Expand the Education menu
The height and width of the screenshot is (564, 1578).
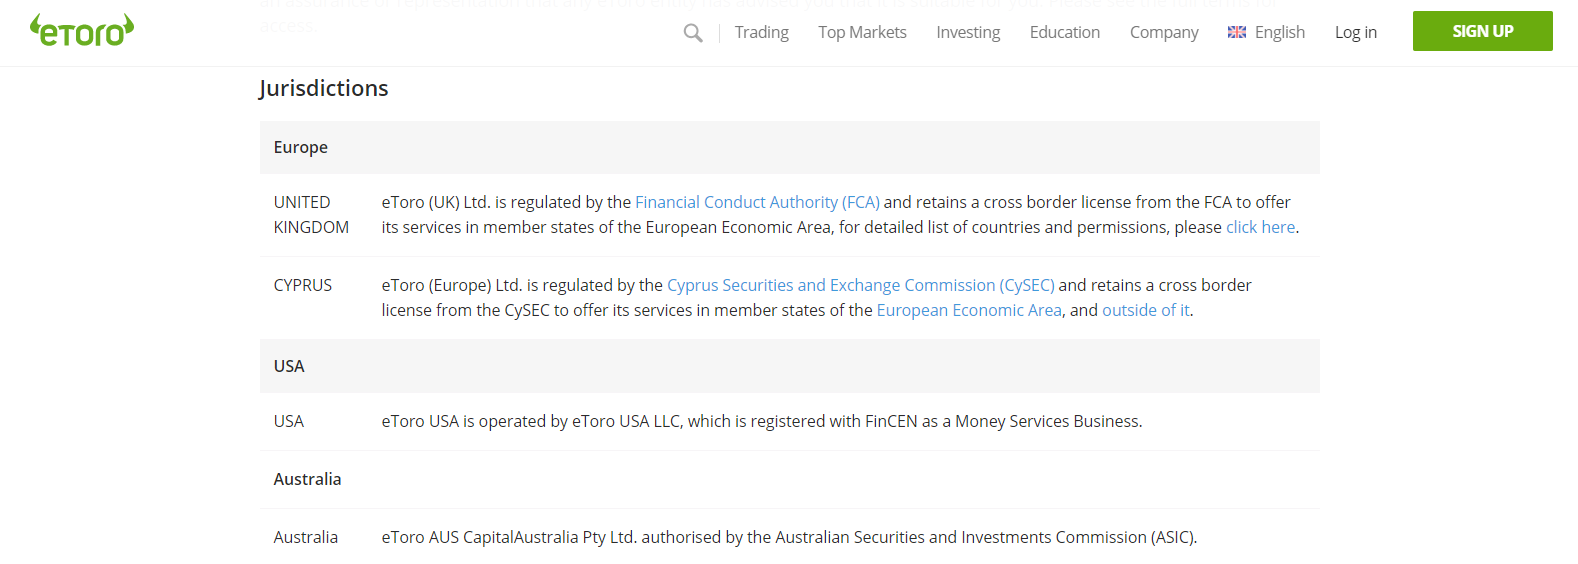[x=1064, y=32]
